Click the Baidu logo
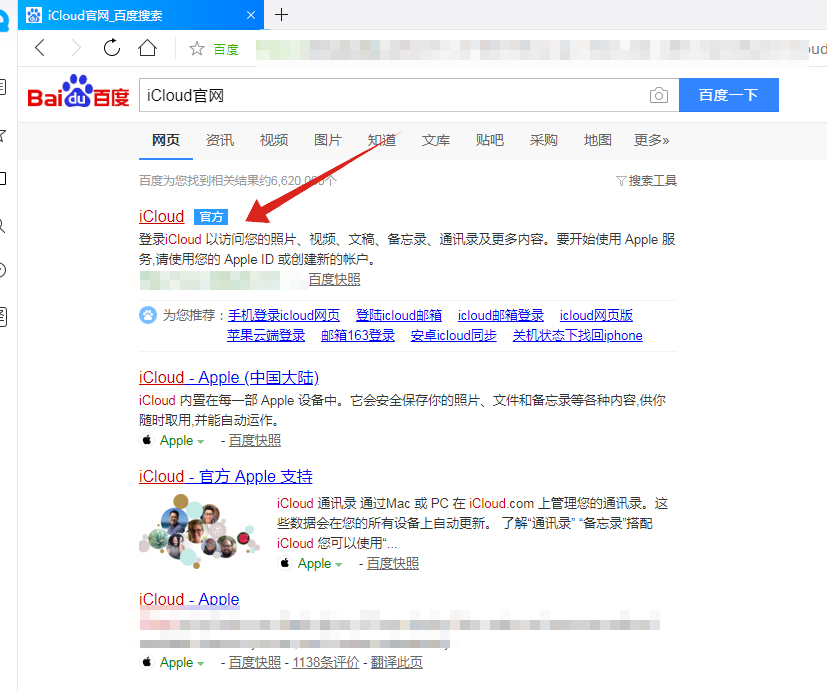The width and height of the screenshot is (827, 691). click(x=79, y=92)
